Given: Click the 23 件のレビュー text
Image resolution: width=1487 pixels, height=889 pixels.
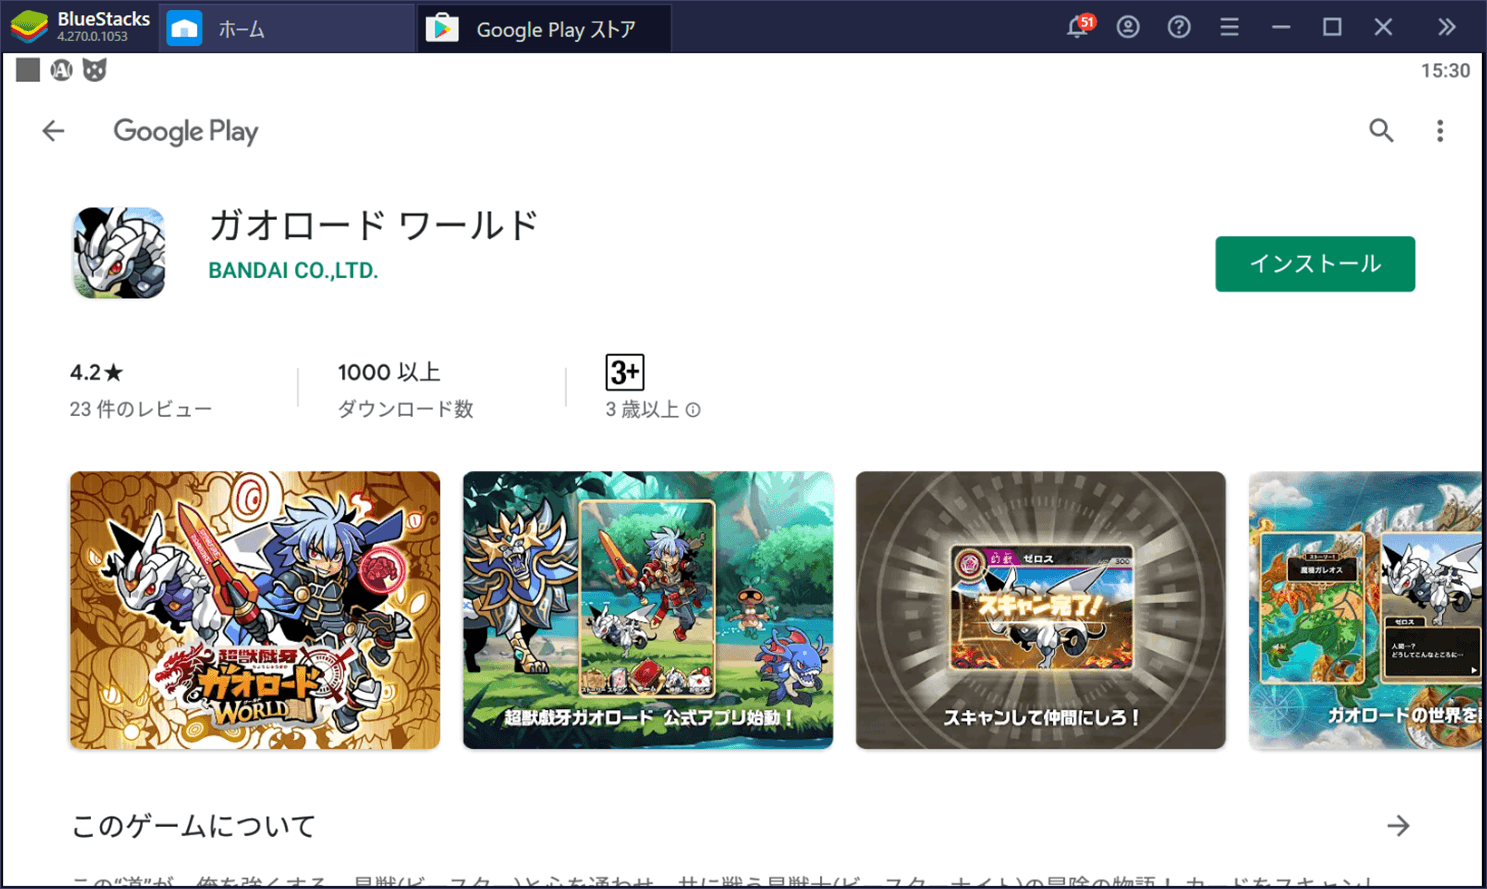Looking at the screenshot, I should [141, 409].
